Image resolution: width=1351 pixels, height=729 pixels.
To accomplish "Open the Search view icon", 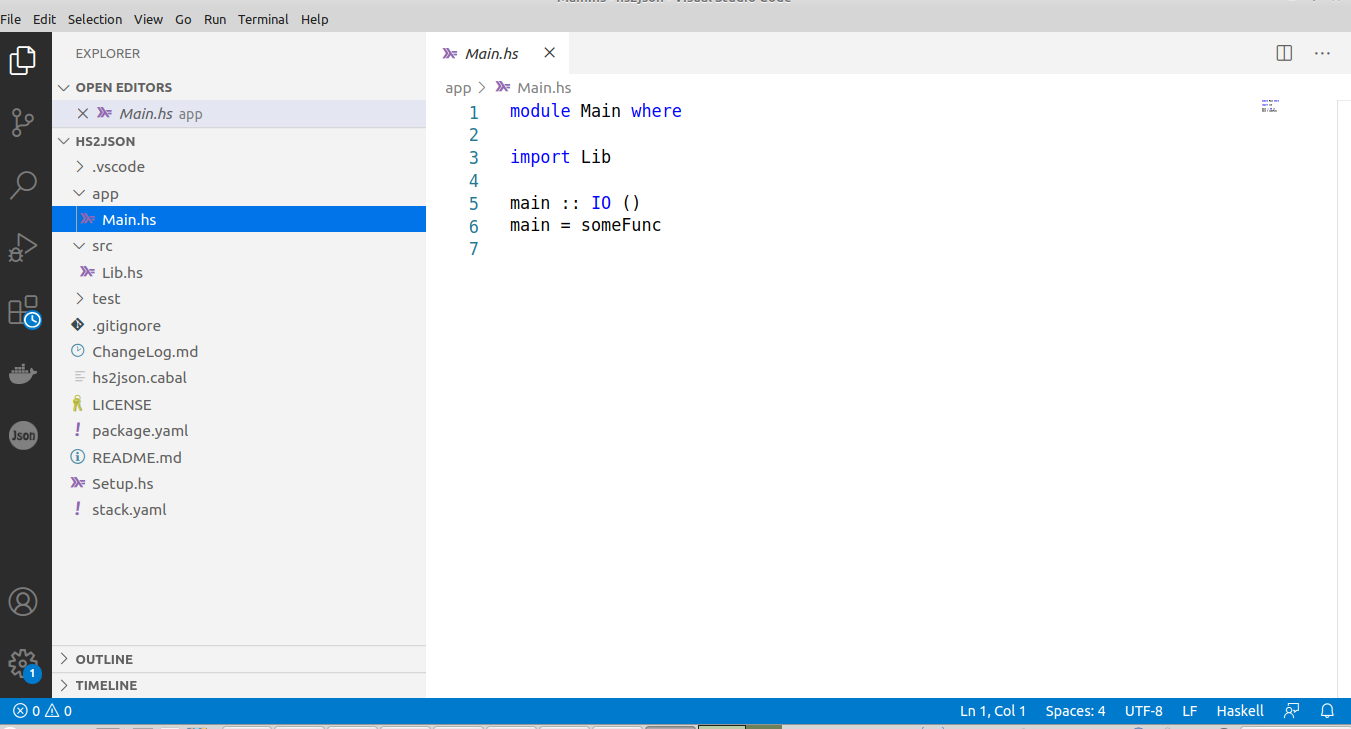I will [23, 184].
